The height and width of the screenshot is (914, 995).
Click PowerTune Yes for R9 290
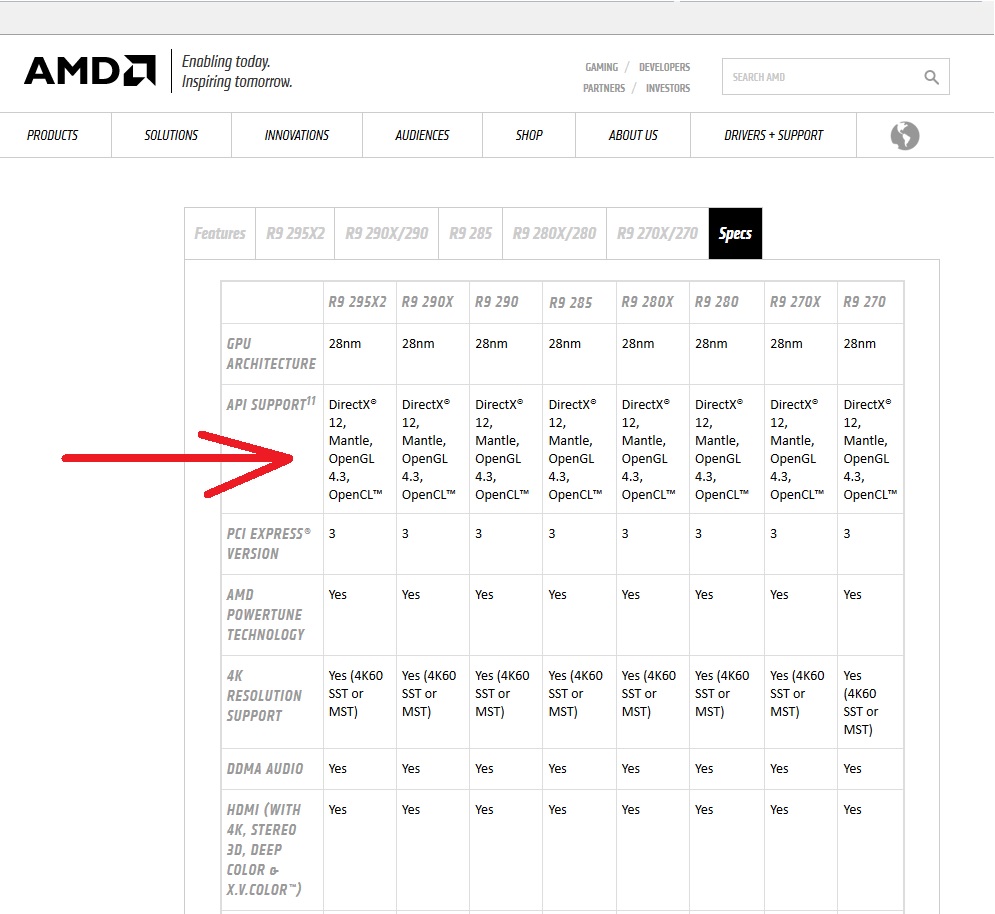pyautogui.click(x=484, y=595)
